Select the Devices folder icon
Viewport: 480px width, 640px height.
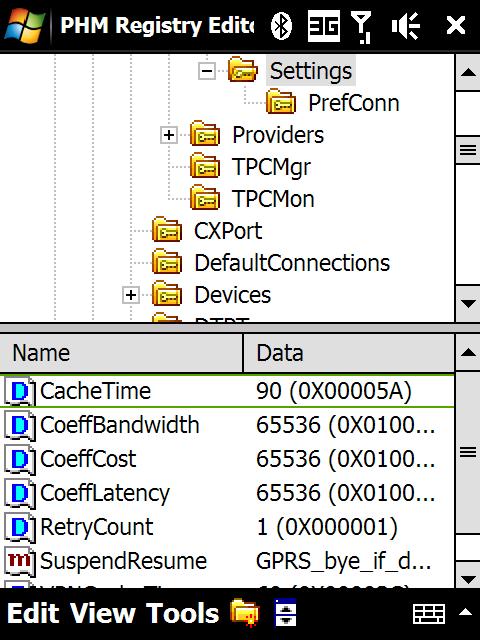167,294
